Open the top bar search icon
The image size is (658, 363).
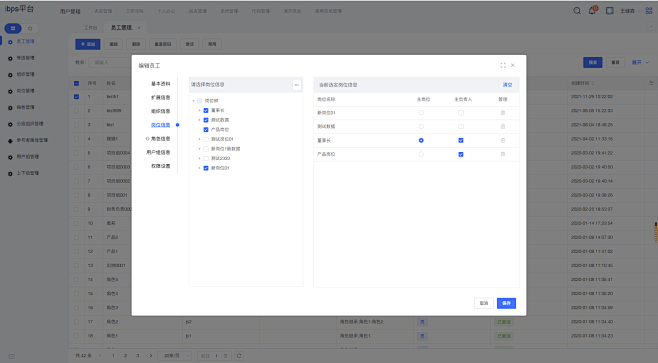pyautogui.click(x=577, y=11)
